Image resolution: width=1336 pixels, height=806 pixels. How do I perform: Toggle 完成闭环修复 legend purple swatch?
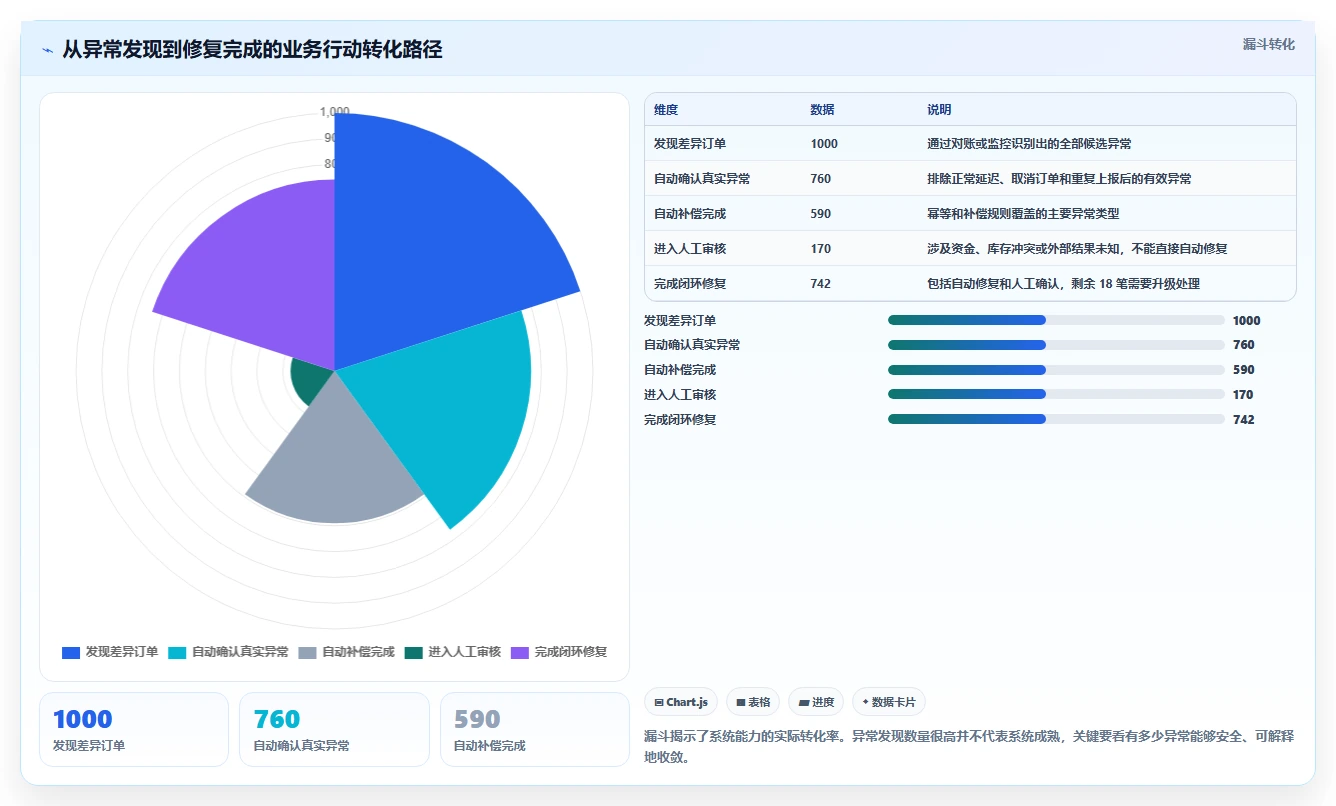[520, 652]
